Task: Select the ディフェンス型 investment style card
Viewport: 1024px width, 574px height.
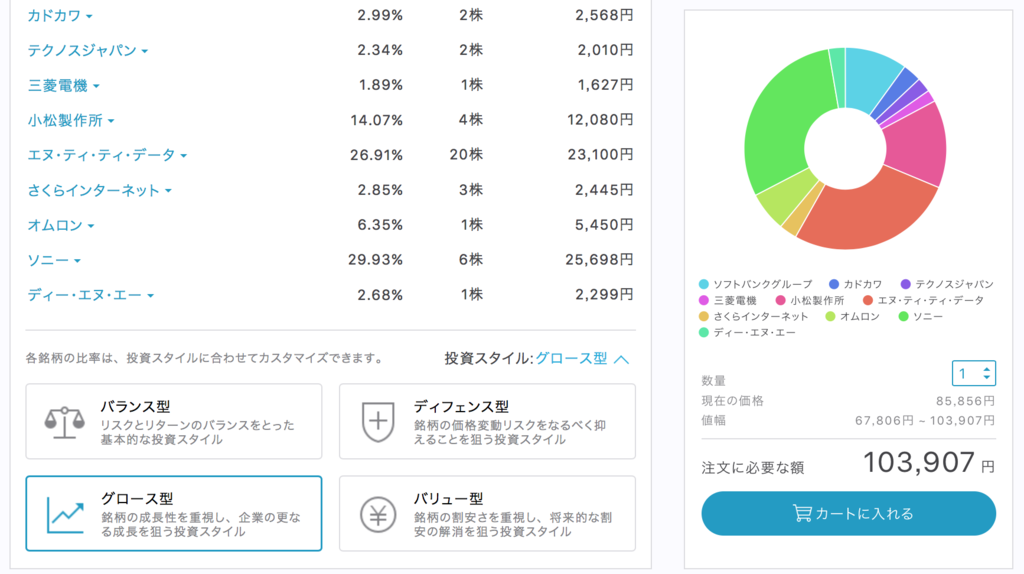Action: 487,421
